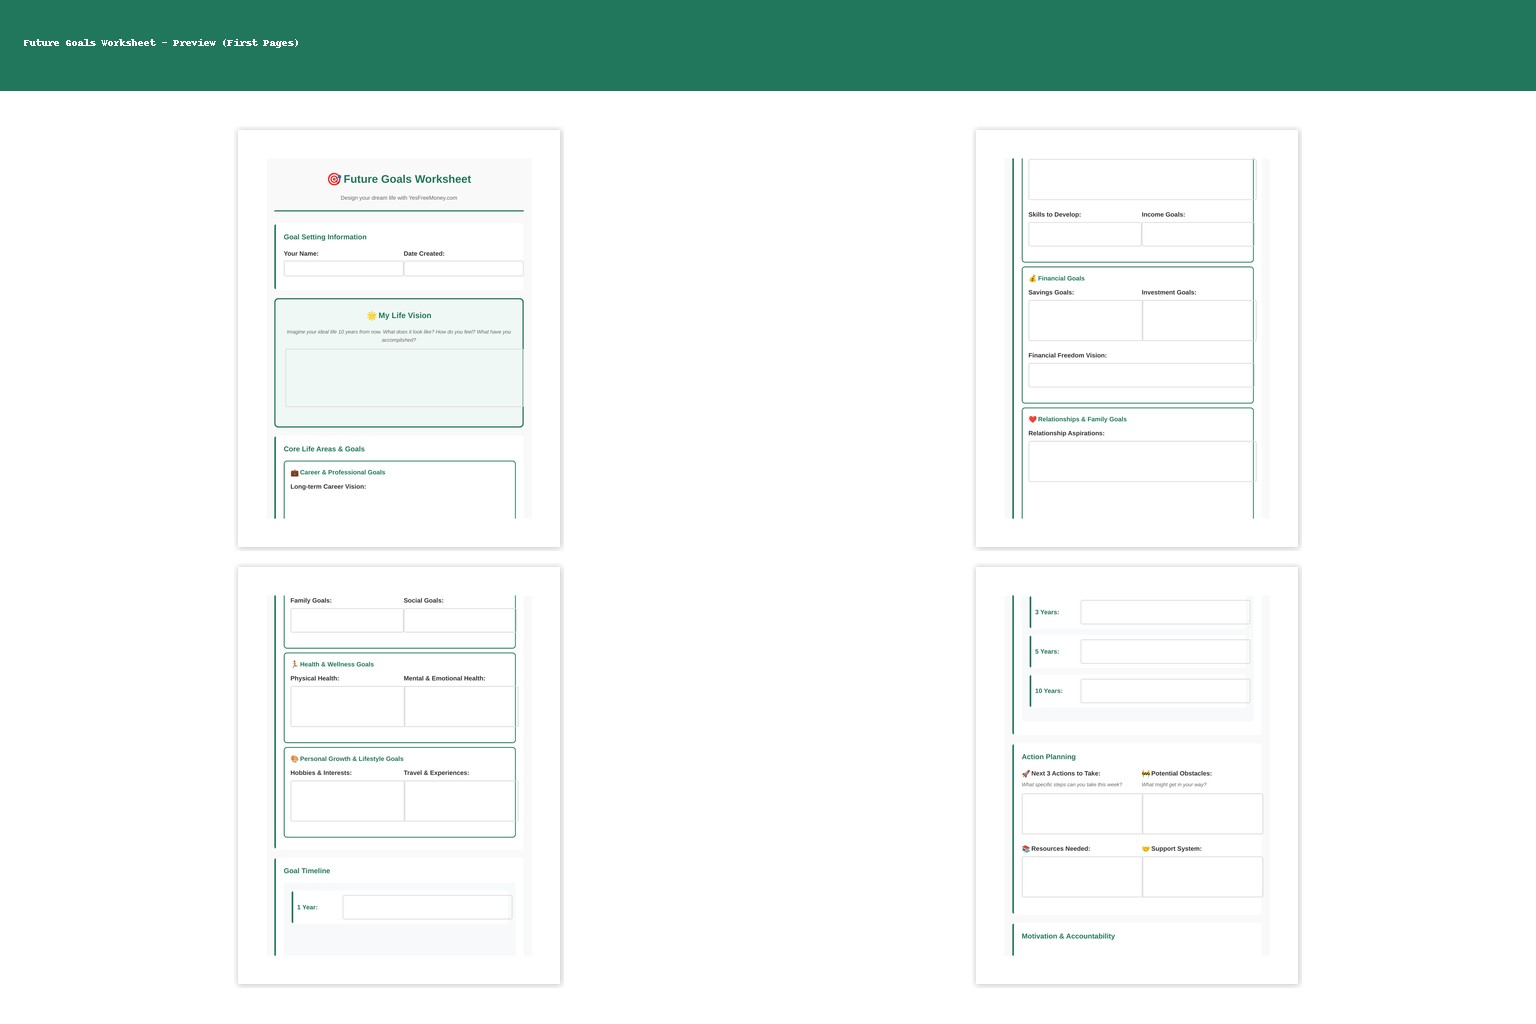Click the heart icon beside Relationships & Family Goals
Viewport: 1536px width, 1024px height.
[1033, 420]
